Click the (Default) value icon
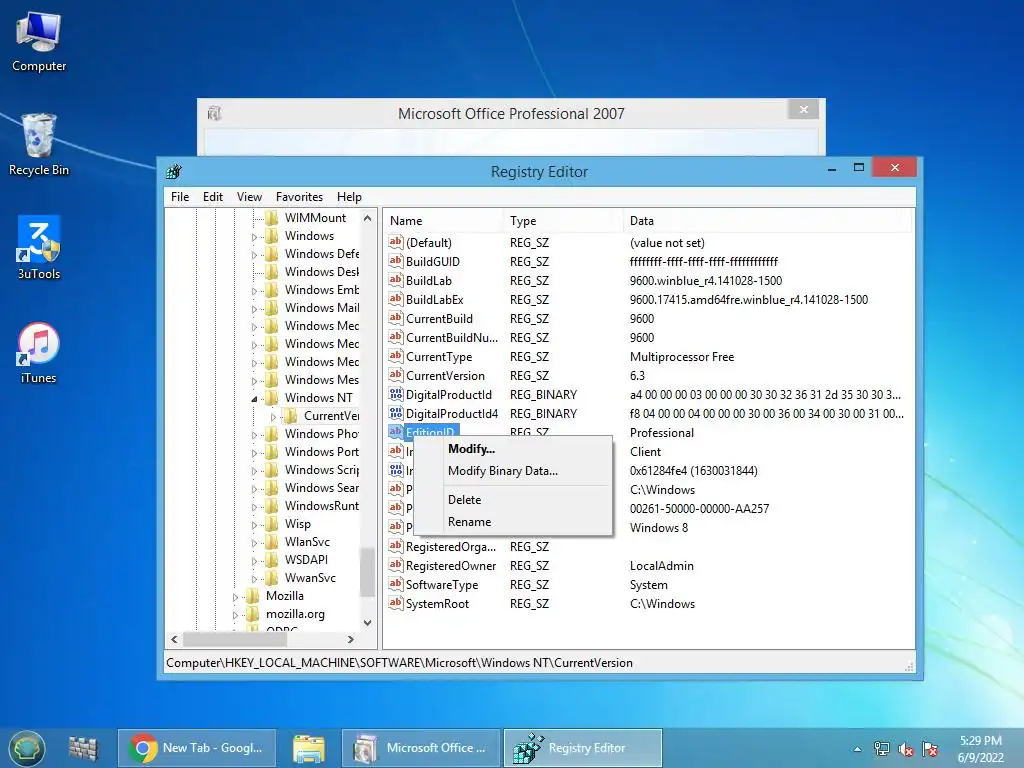This screenshot has height=768, width=1024. 396,242
